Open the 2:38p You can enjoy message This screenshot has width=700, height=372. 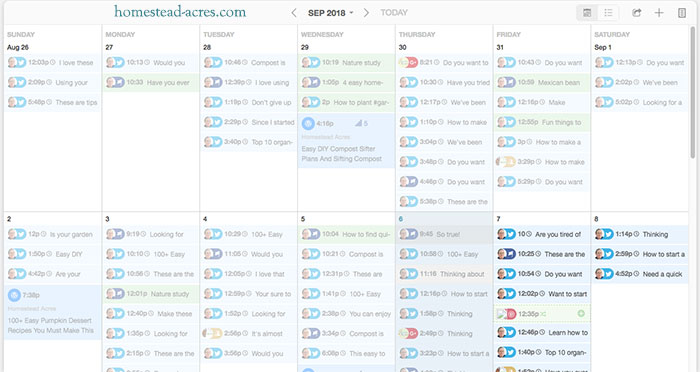[346, 313]
